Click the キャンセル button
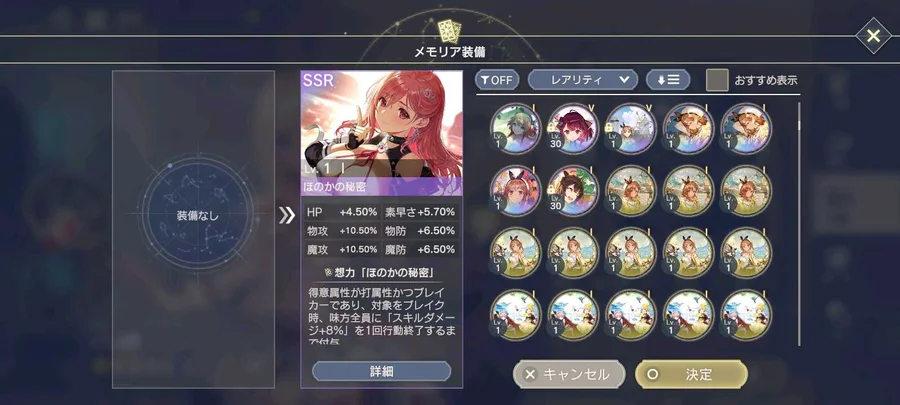Viewport: 900px width, 405px height. [569, 375]
